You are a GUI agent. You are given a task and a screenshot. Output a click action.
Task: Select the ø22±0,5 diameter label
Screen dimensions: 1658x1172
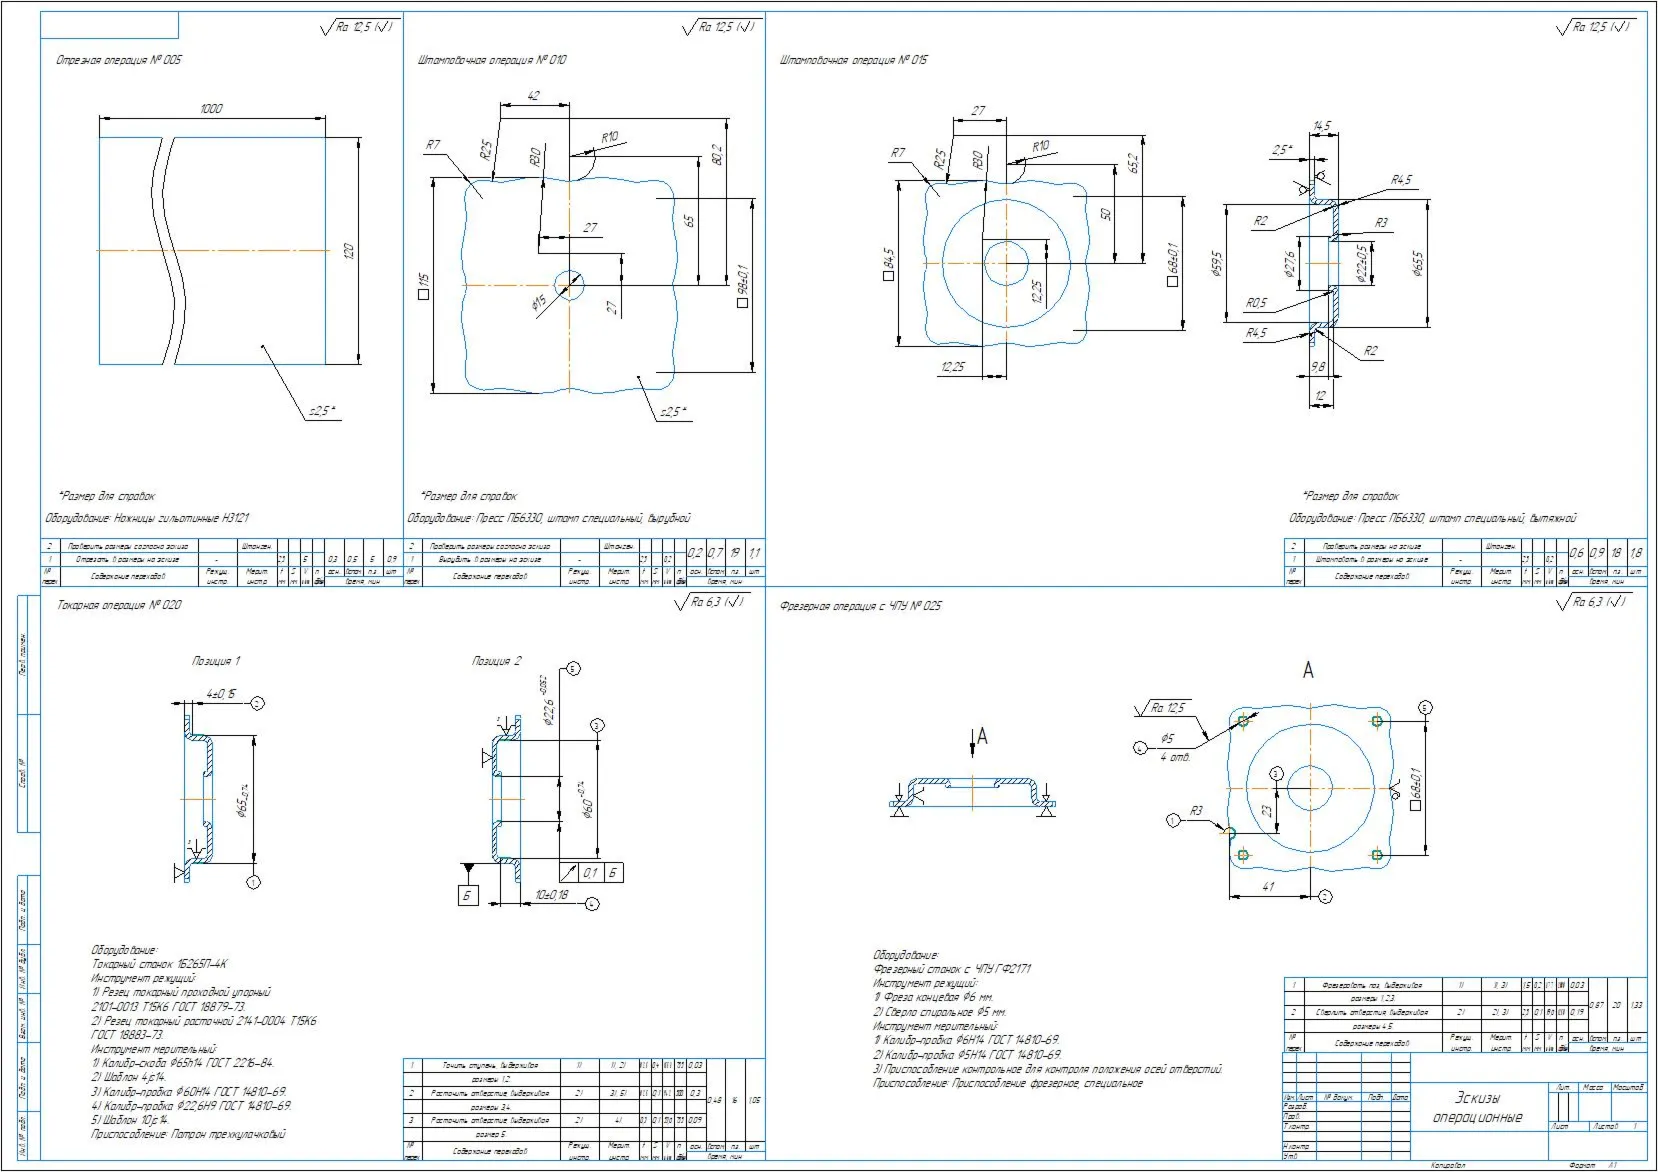1361,264
